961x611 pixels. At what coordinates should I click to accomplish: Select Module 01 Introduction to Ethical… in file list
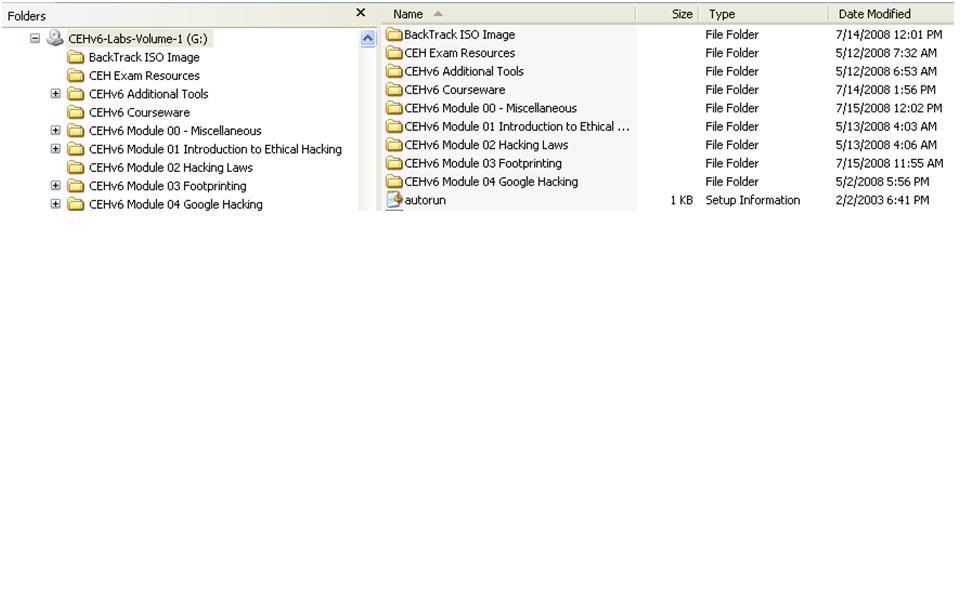[517, 127]
